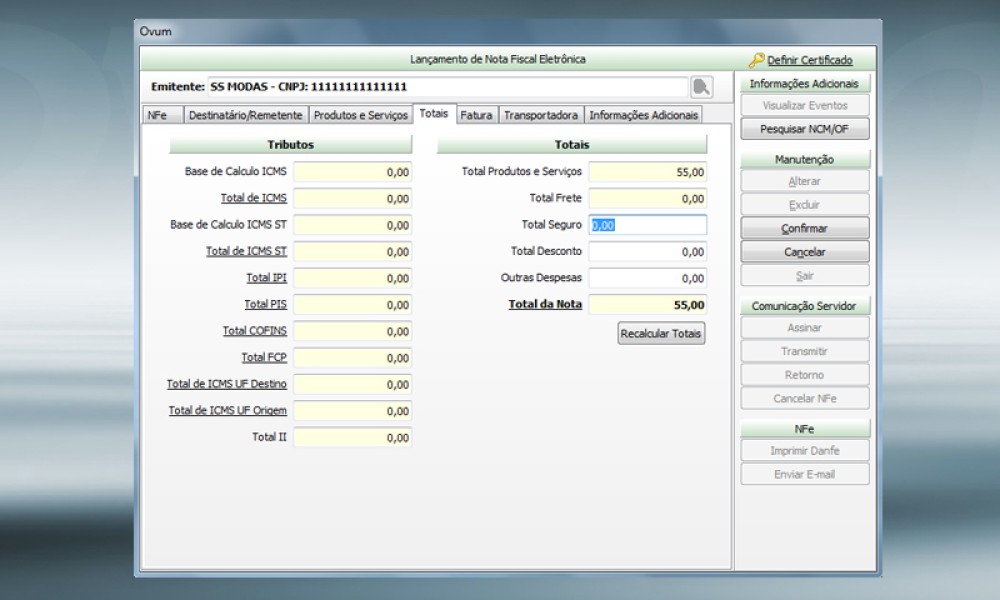Click the Total da Nota label

click(545, 304)
